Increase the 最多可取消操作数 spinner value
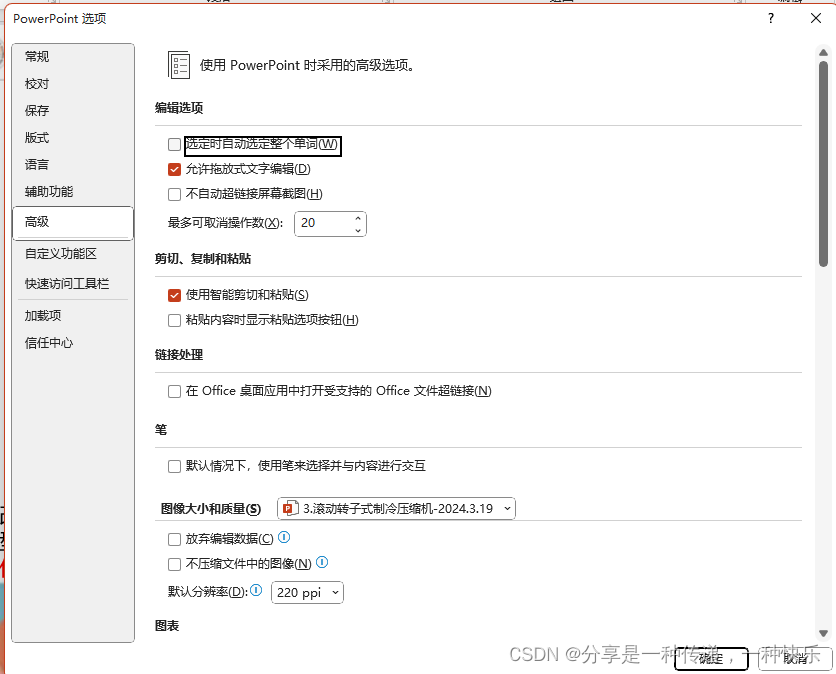The width and height of the screenshot is (836, 674). click(x=358, y=218)
